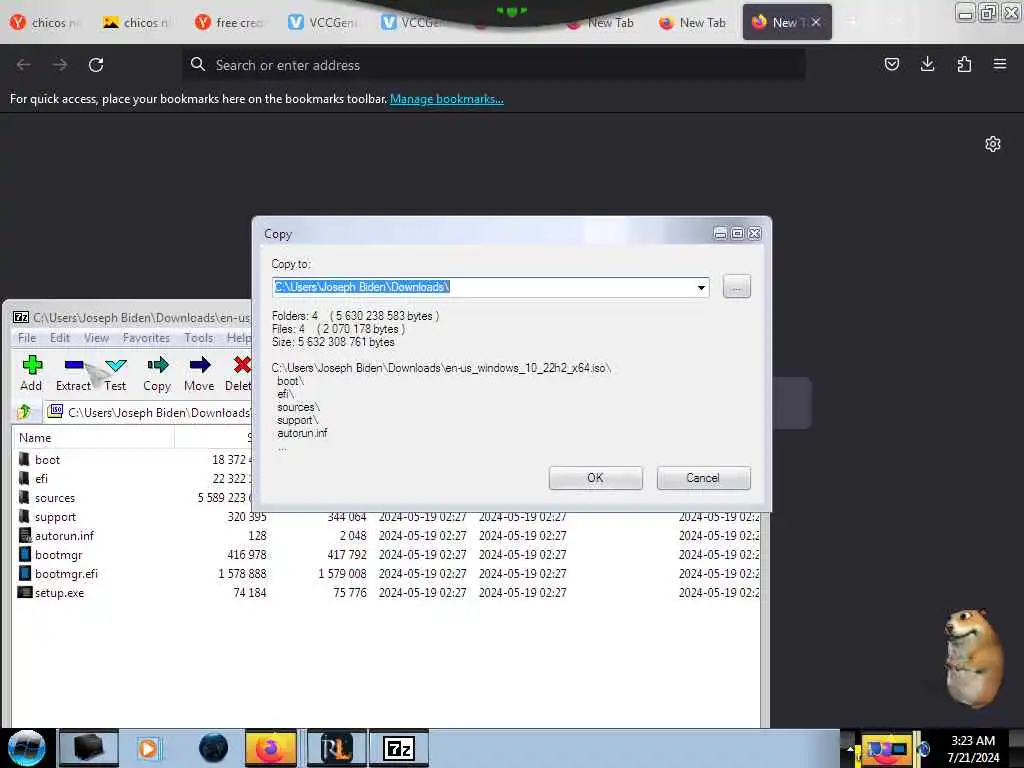
Task: Open the Firefox hamburger menu
Action: [1000, 64]
